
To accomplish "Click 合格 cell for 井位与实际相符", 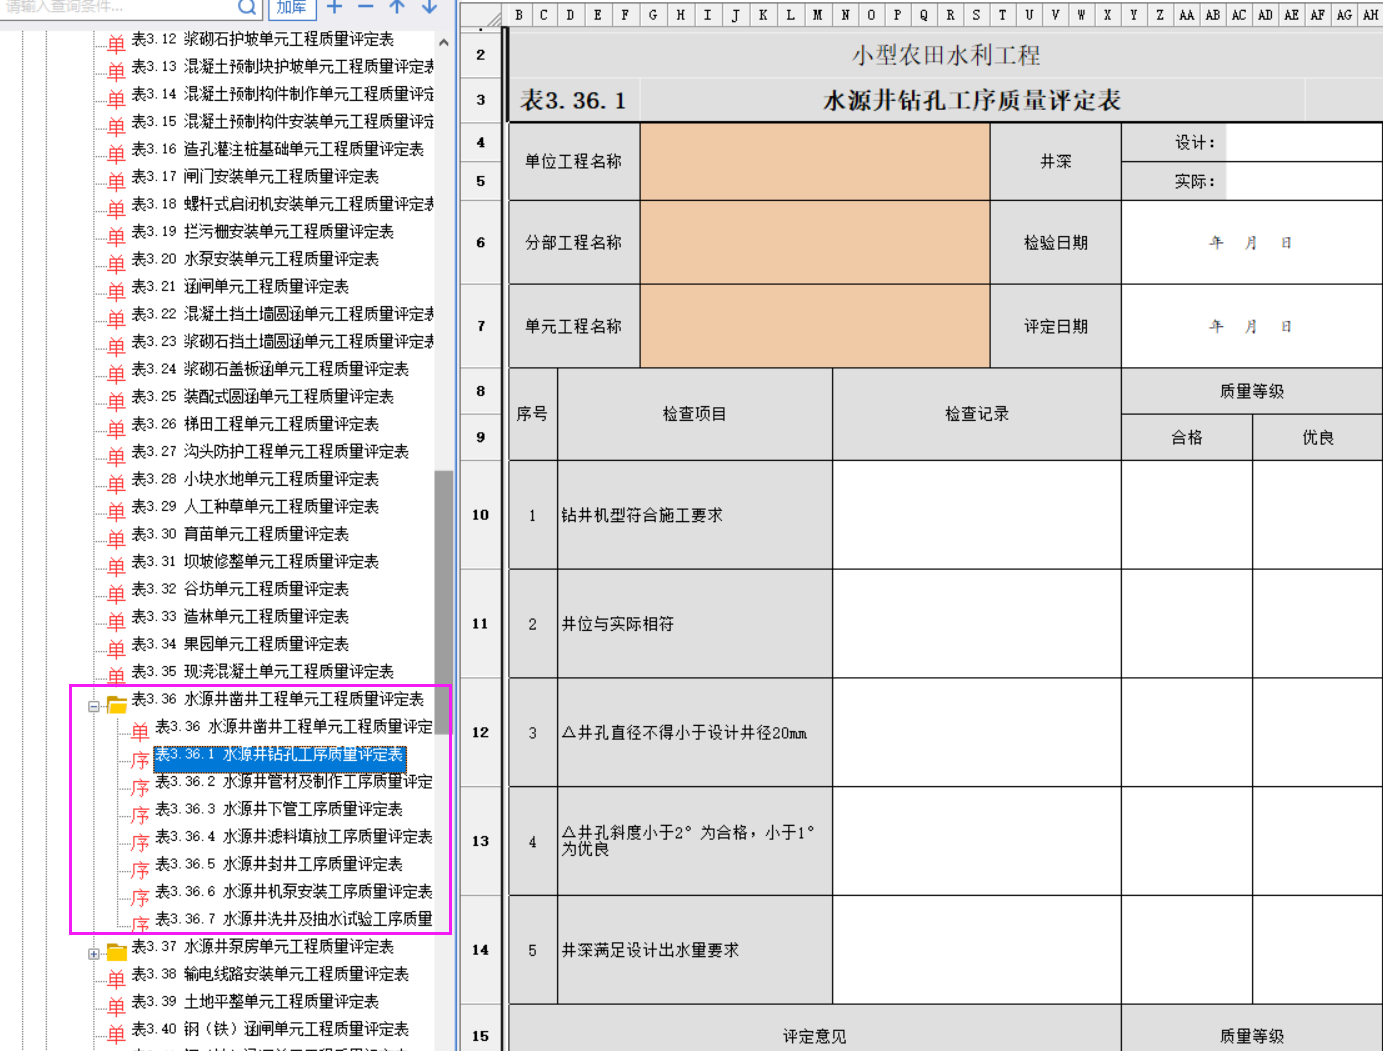I will (x=1187, y=624).
